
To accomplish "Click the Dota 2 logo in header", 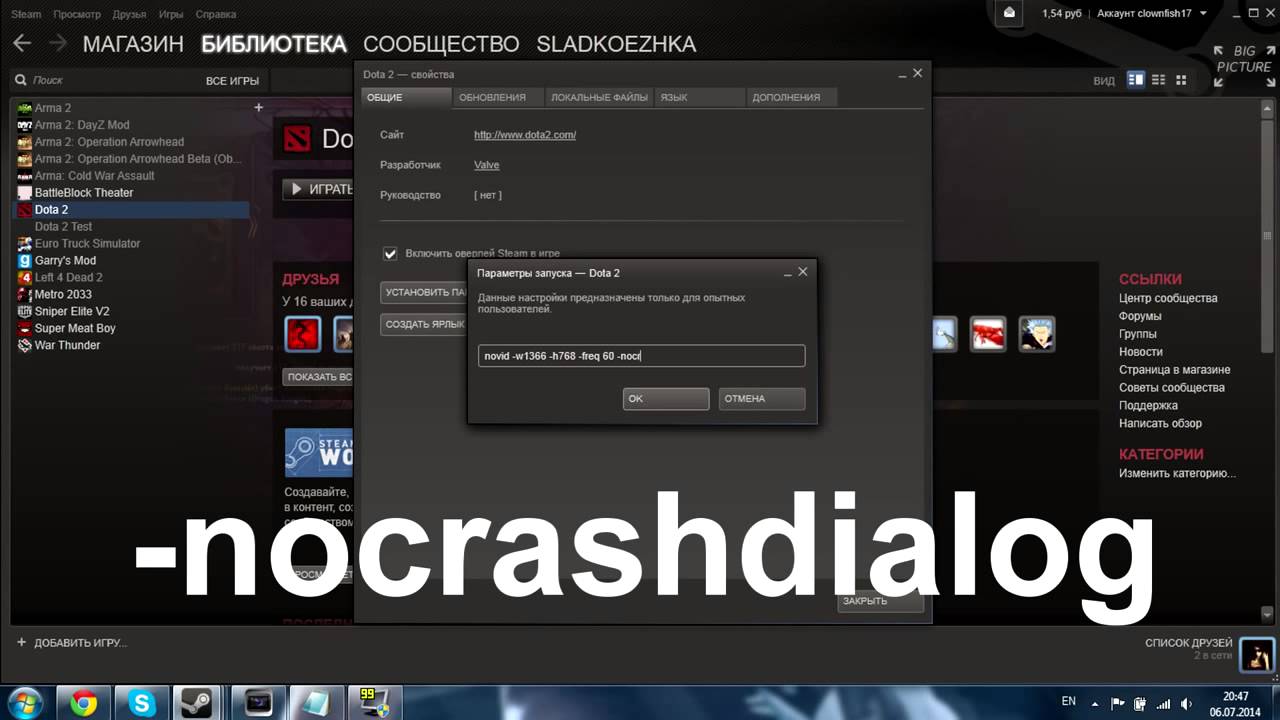I will click(x=297, y=138).
